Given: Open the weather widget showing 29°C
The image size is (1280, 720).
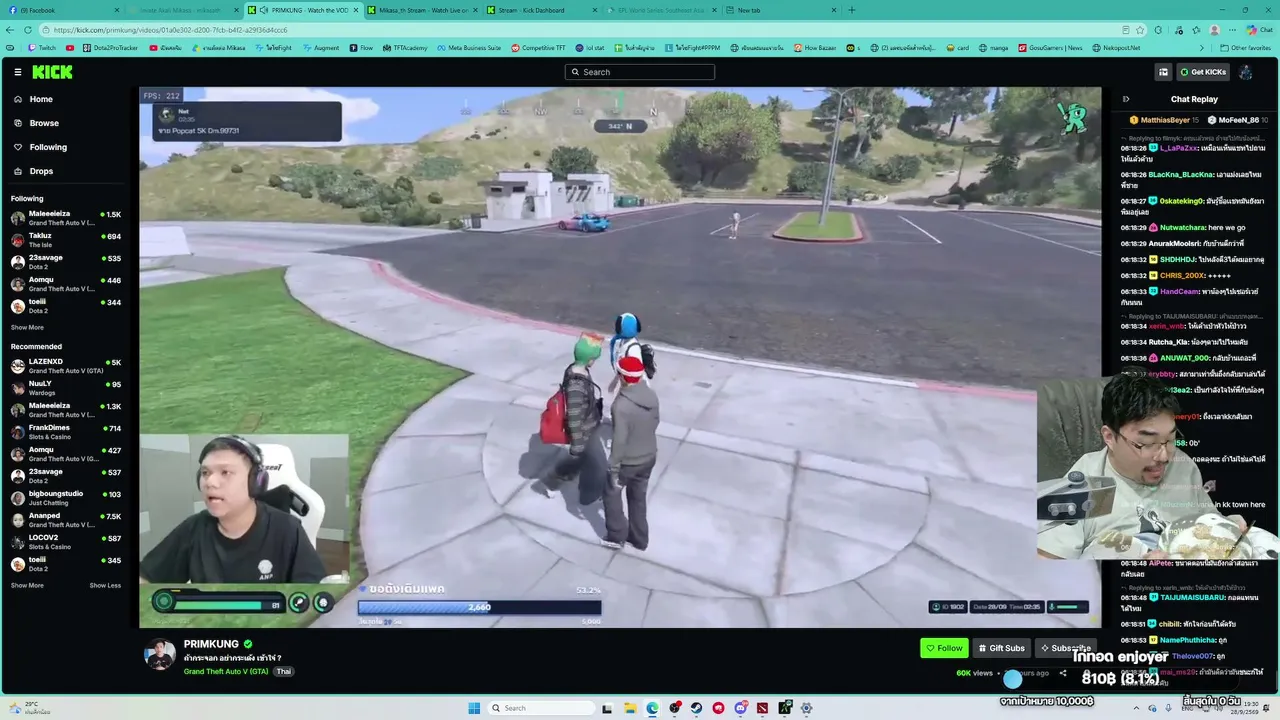Looking at the screenshot, I should click(x=30, y=708).
